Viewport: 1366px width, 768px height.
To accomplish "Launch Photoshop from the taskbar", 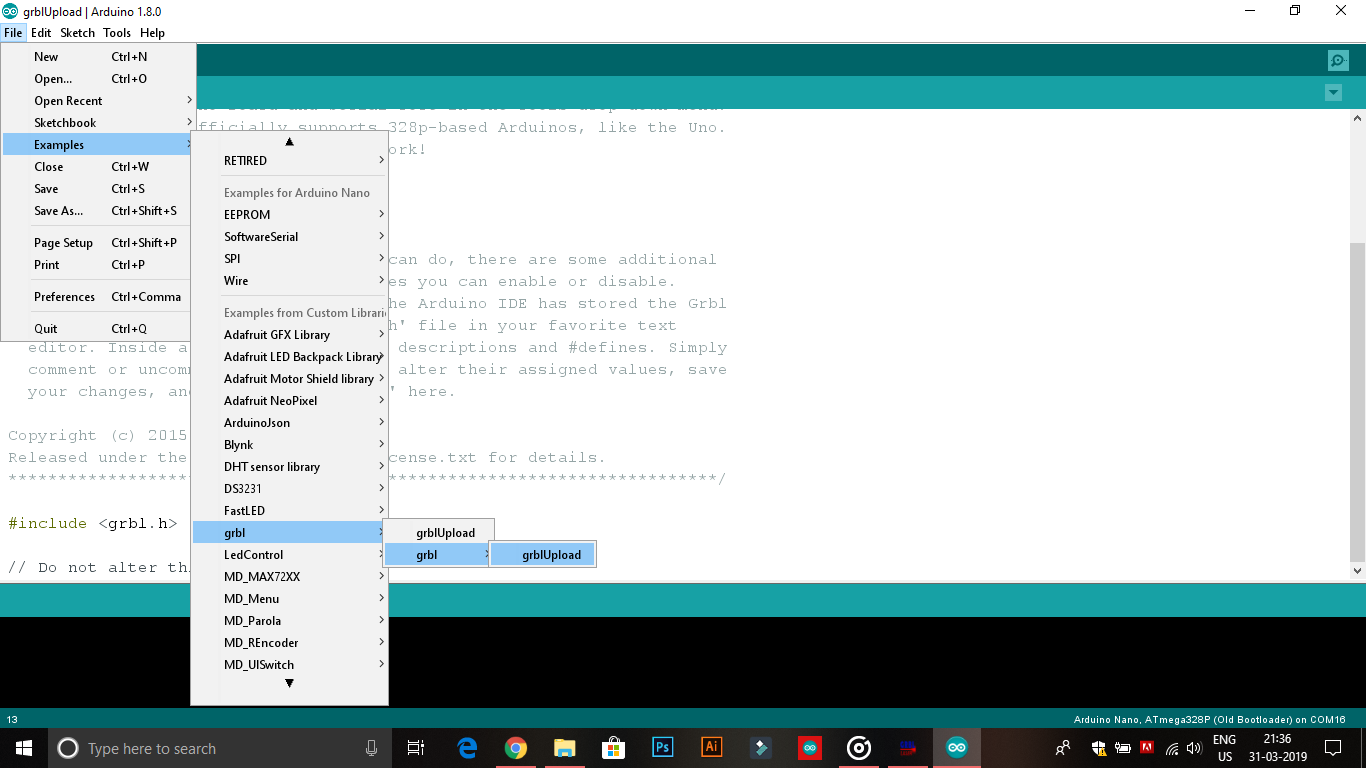I will (662, 747).
